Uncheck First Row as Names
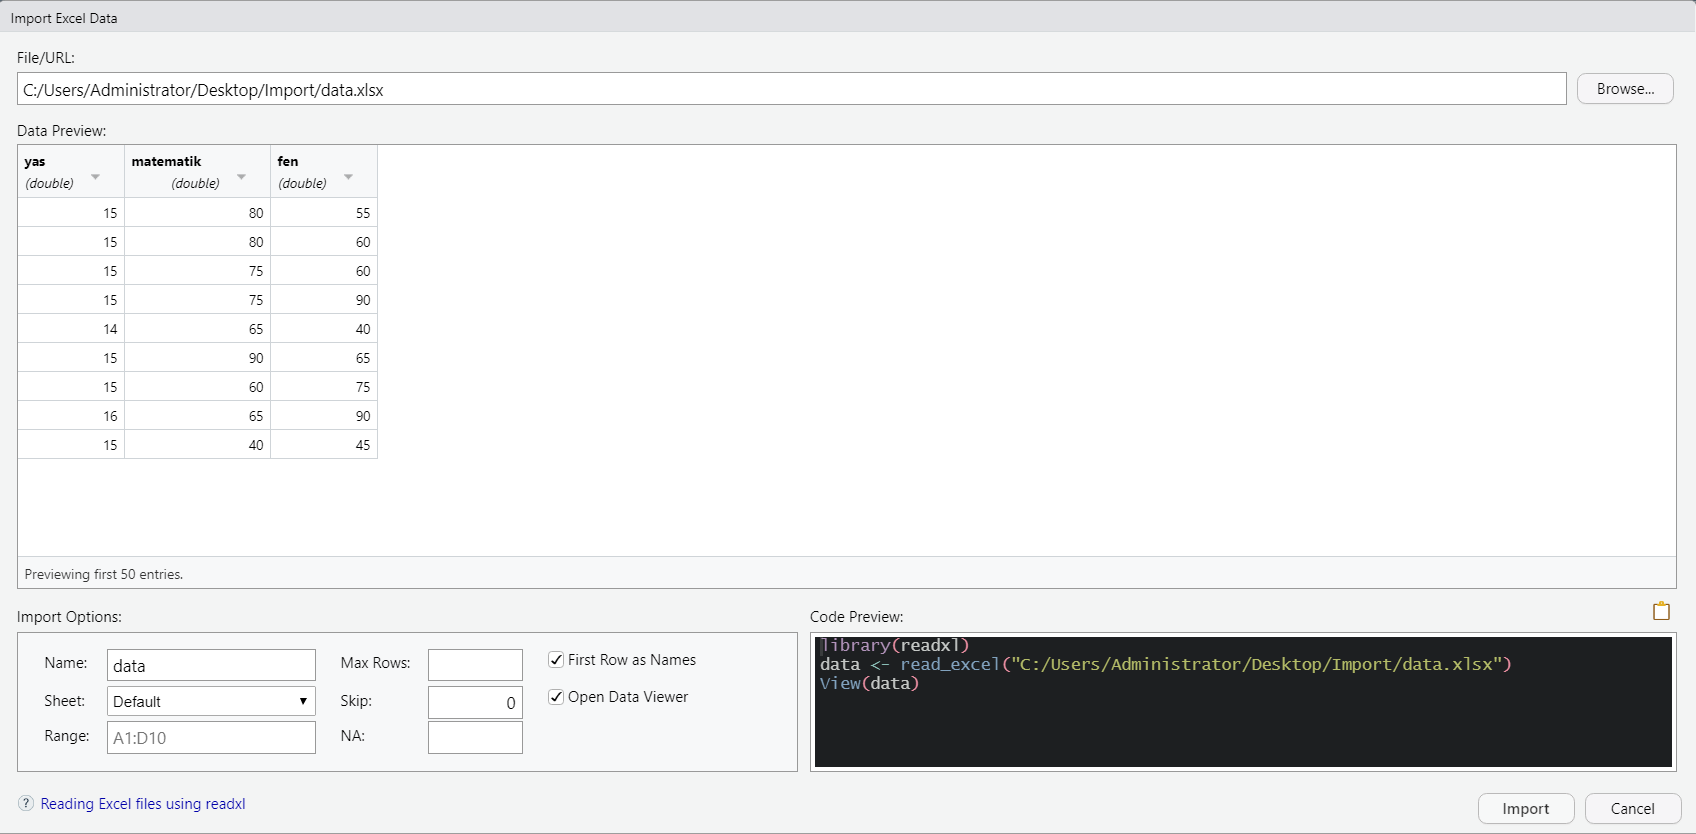The width and height of the screenshot is (1696, 834). 556,660
